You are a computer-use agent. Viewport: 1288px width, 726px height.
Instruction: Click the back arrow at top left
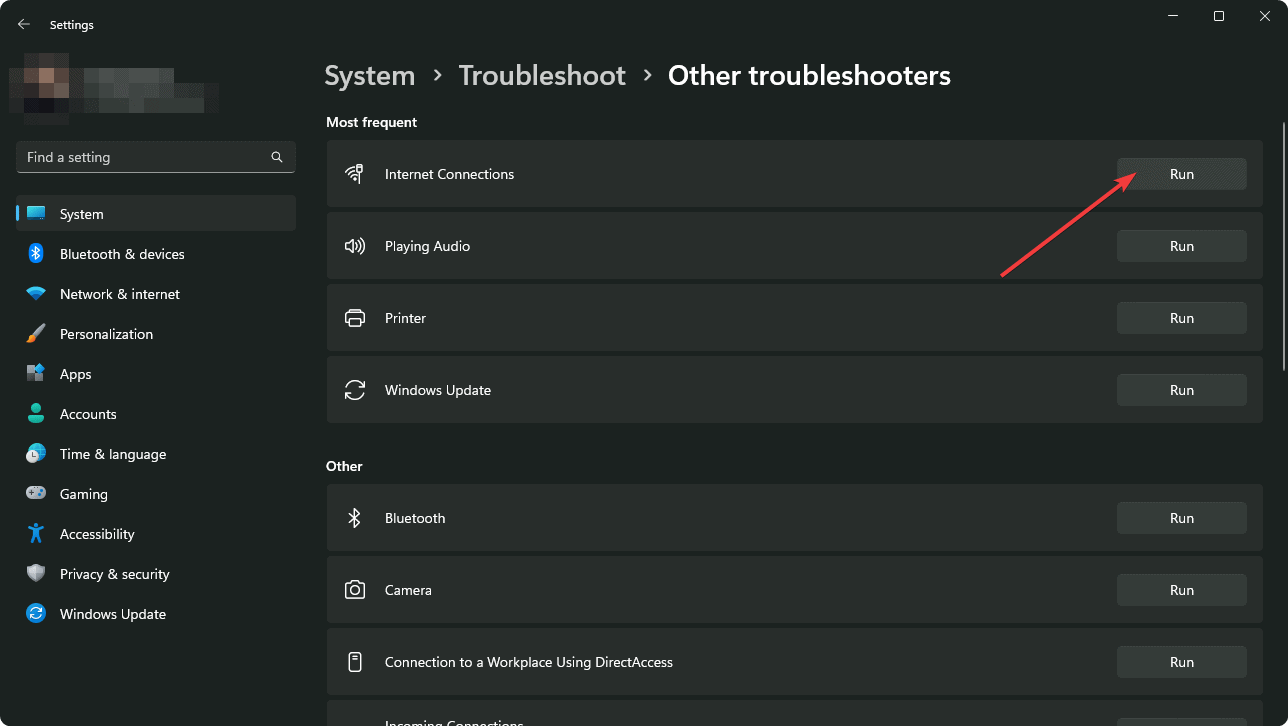[x=23, y=24]
